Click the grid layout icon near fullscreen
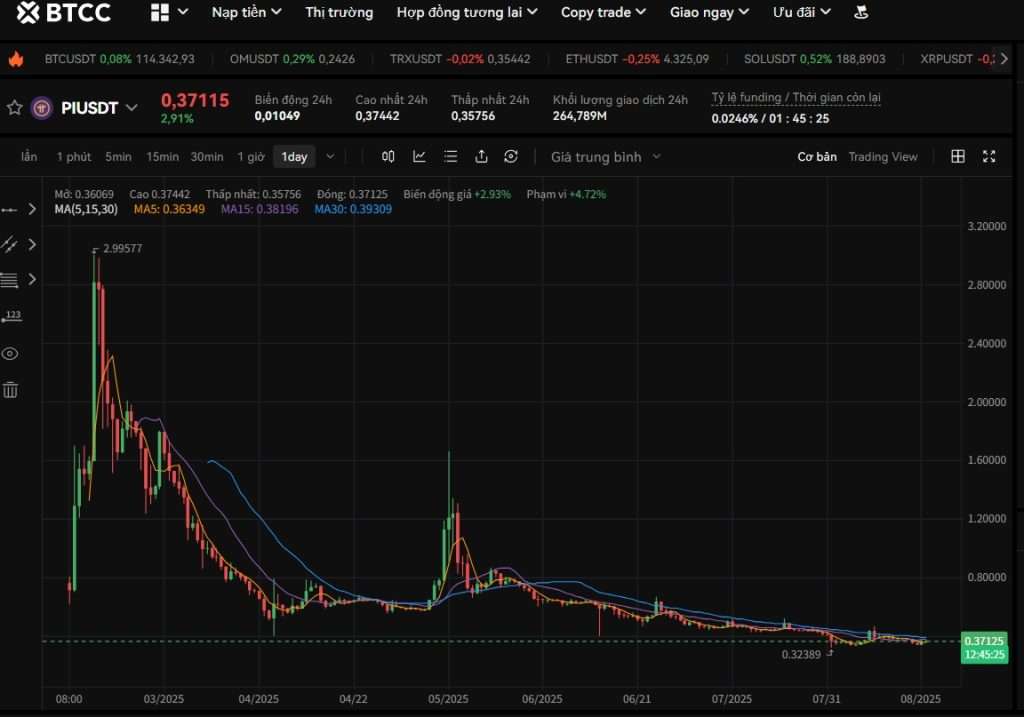The width and height of the screenshot is (1024, 717). click(x=958, y=156)
